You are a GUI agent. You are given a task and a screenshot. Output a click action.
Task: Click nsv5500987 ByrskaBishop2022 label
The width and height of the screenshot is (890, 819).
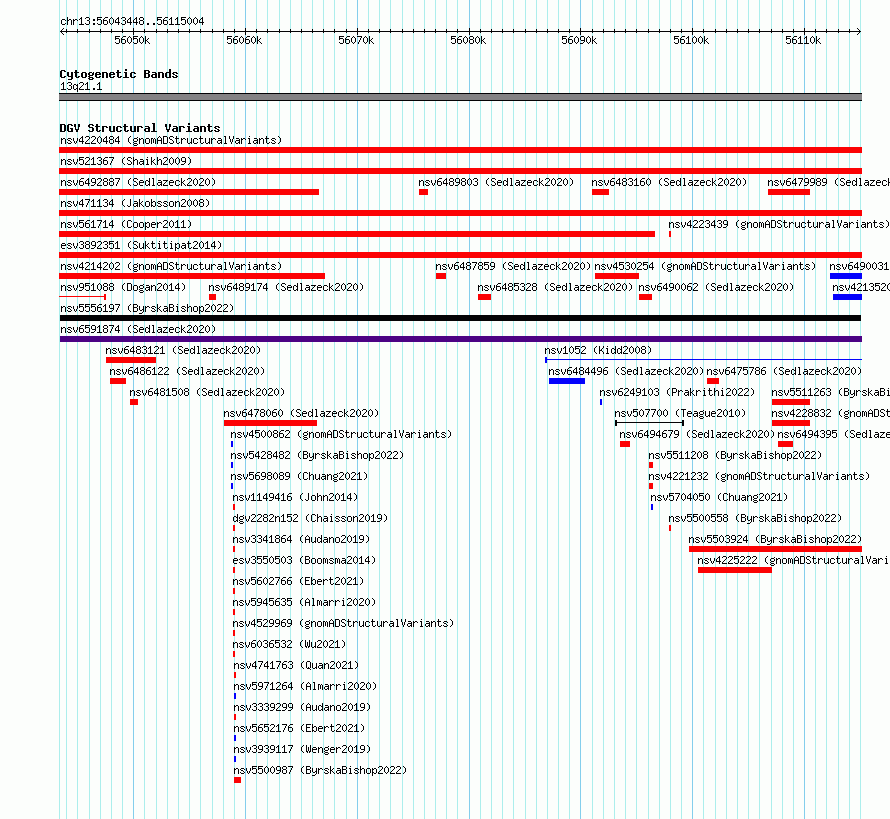click(320, 770)
